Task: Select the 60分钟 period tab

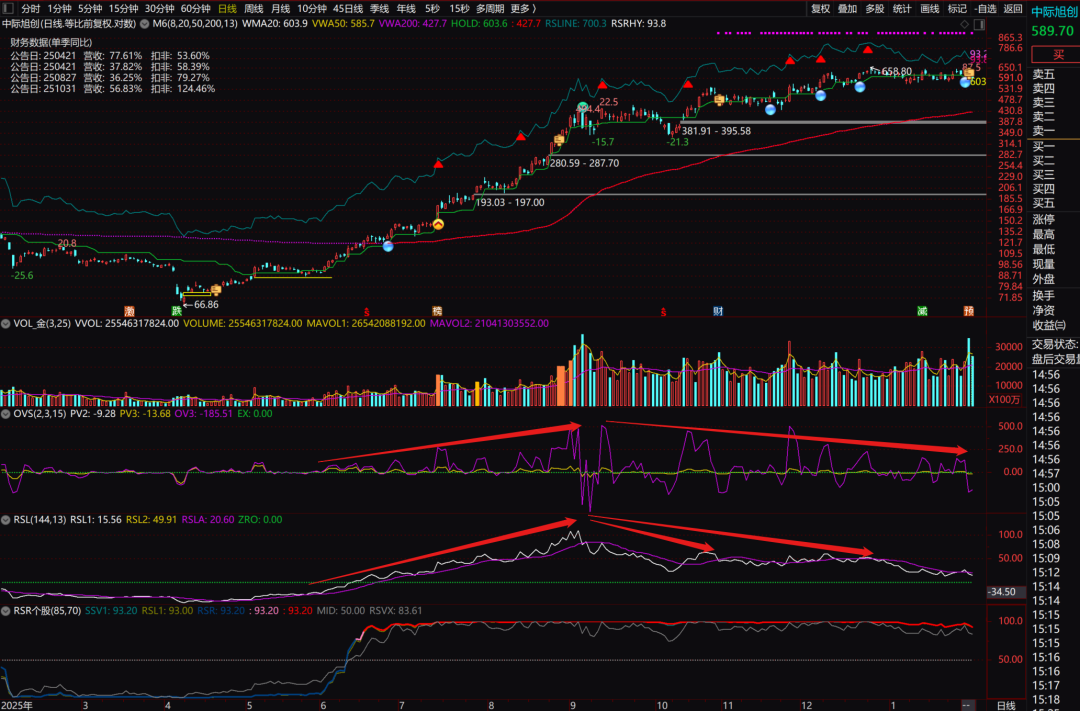Action: 196,9
